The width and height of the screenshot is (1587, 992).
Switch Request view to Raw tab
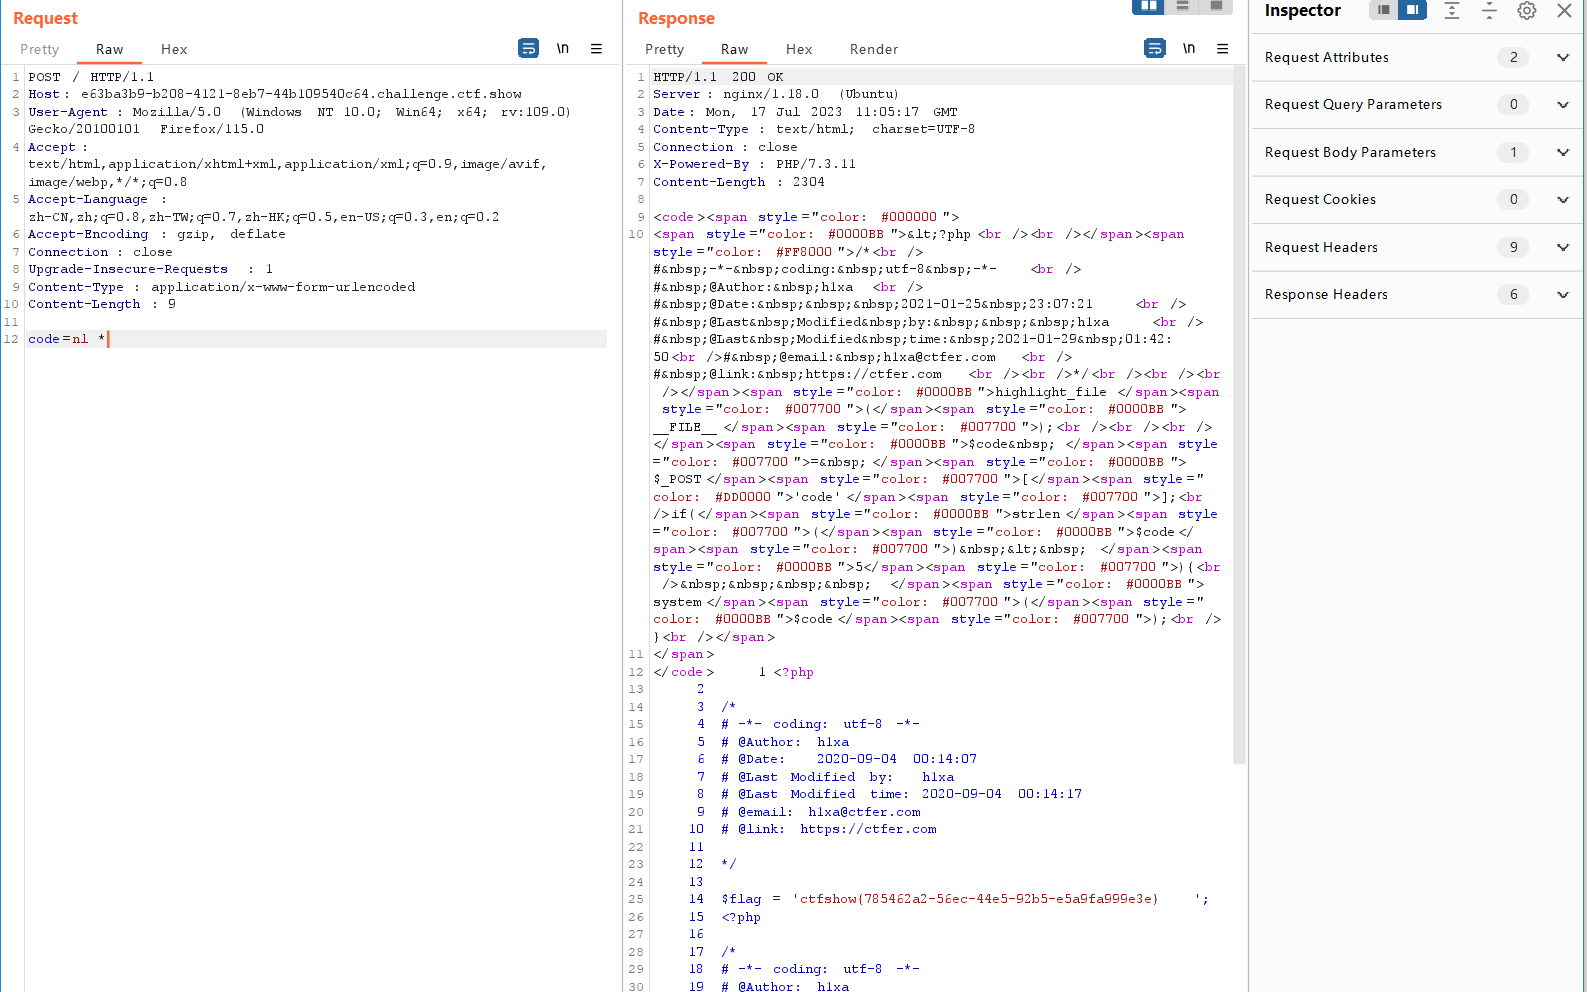[109, 49]
